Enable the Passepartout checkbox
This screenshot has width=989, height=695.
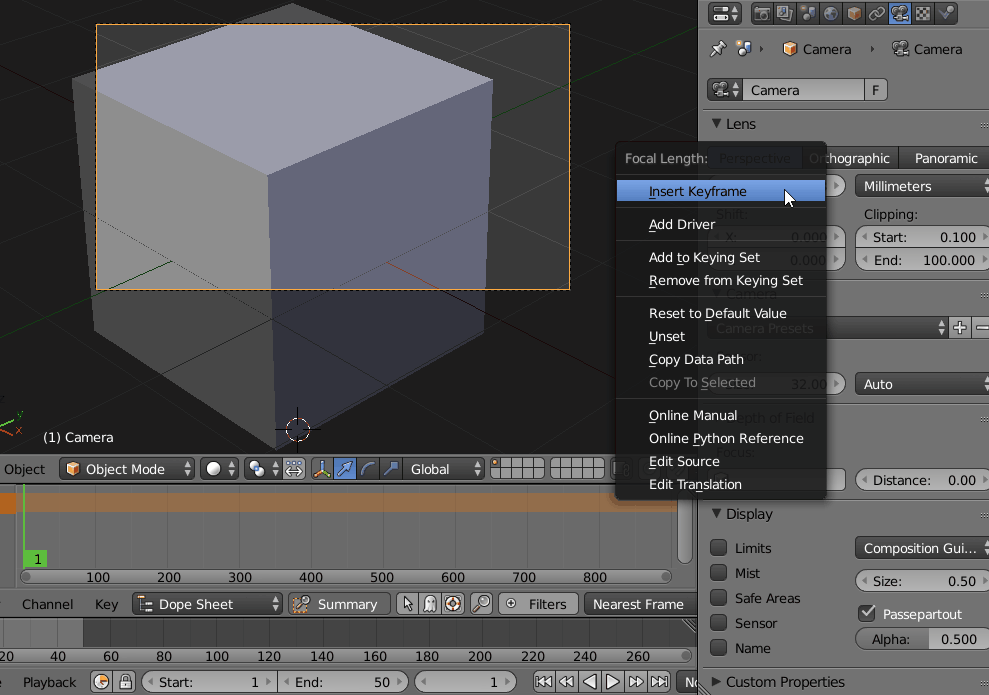tap(866, 613)
